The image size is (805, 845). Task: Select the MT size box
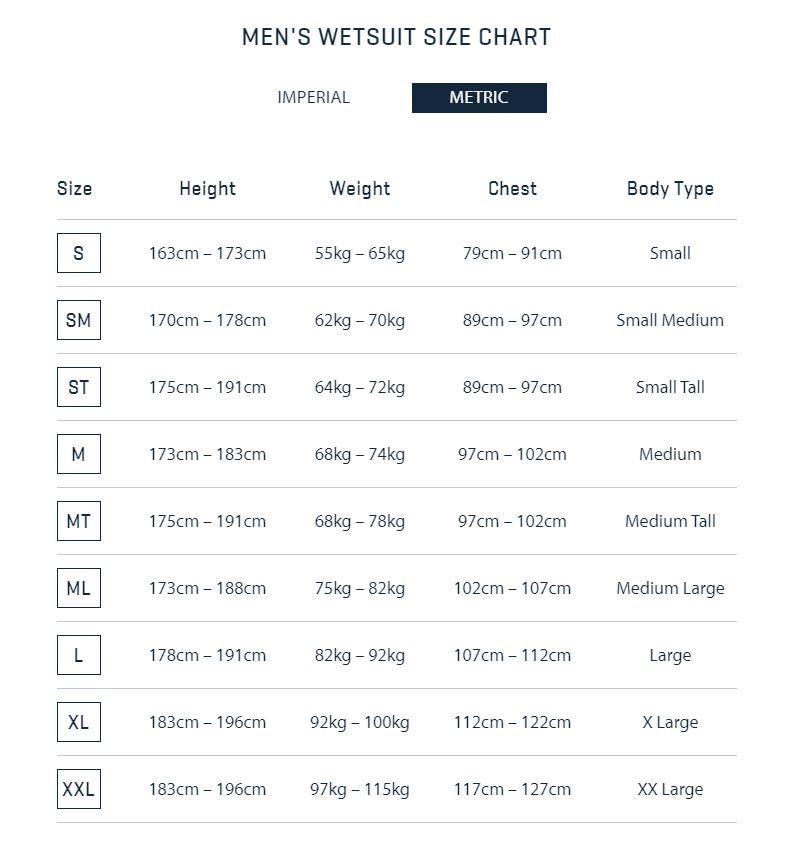pyautogui.click(x=79, y=521)
